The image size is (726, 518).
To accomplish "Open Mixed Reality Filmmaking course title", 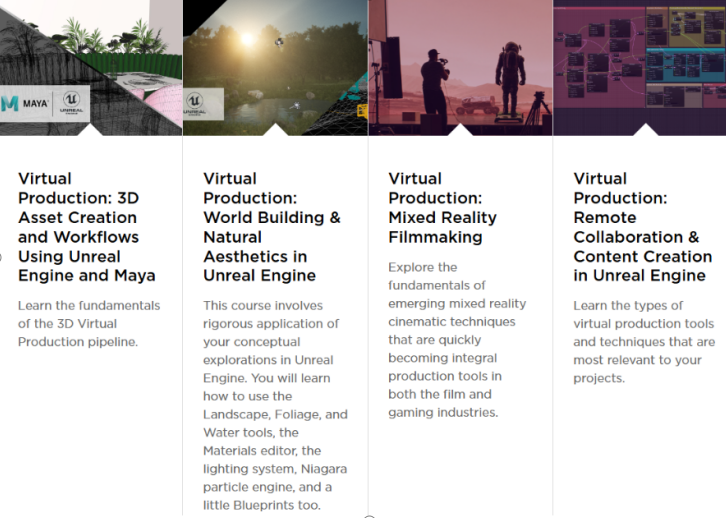I will click(x=442, y=207).
